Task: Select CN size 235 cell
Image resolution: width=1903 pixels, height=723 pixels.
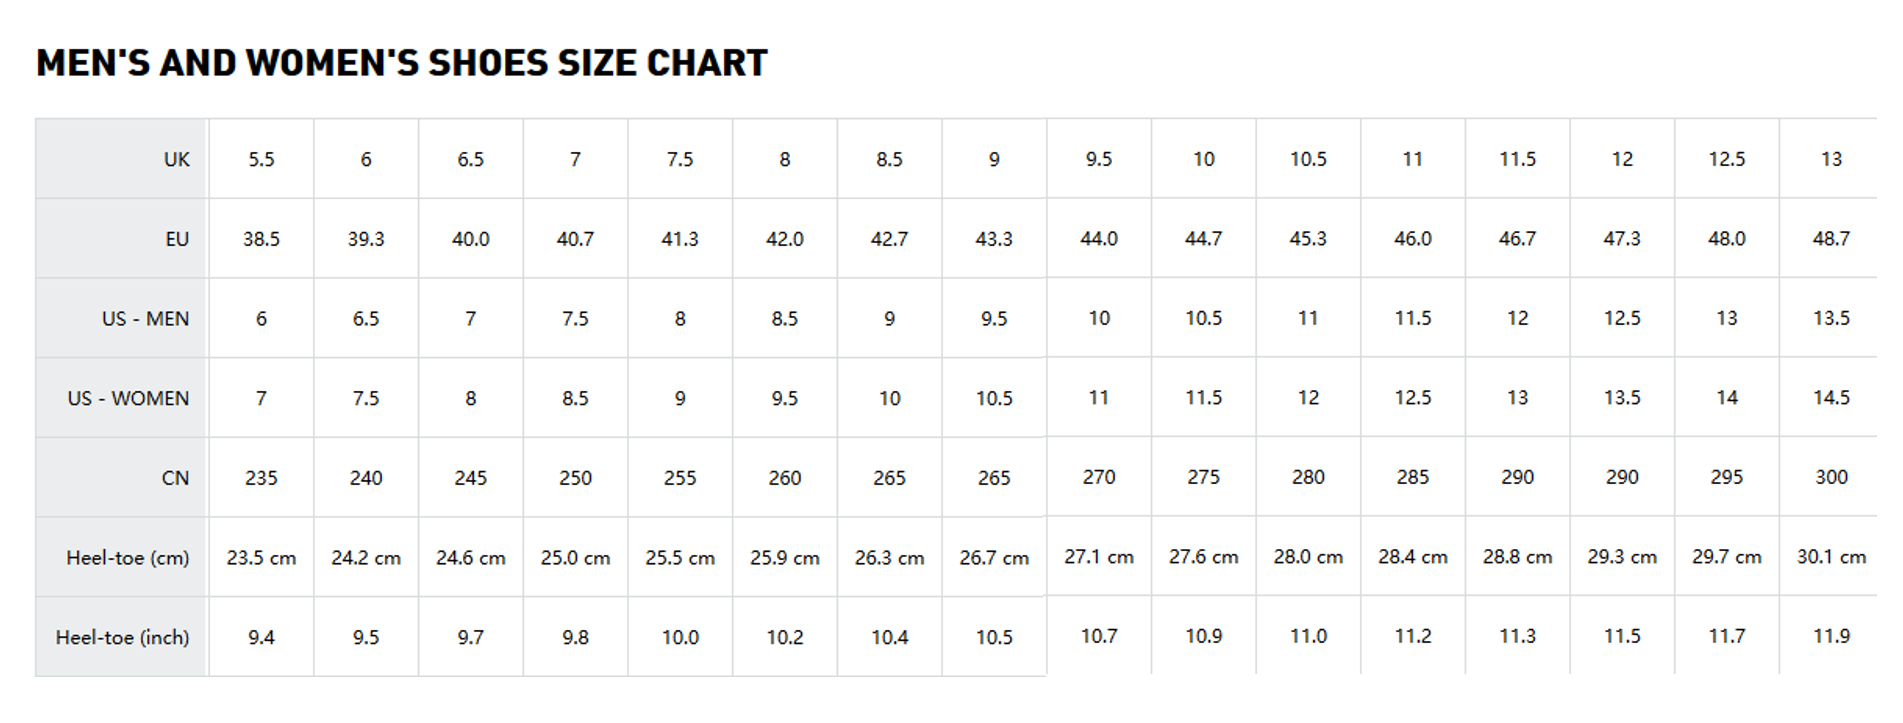Action: [x=261, y=478]
